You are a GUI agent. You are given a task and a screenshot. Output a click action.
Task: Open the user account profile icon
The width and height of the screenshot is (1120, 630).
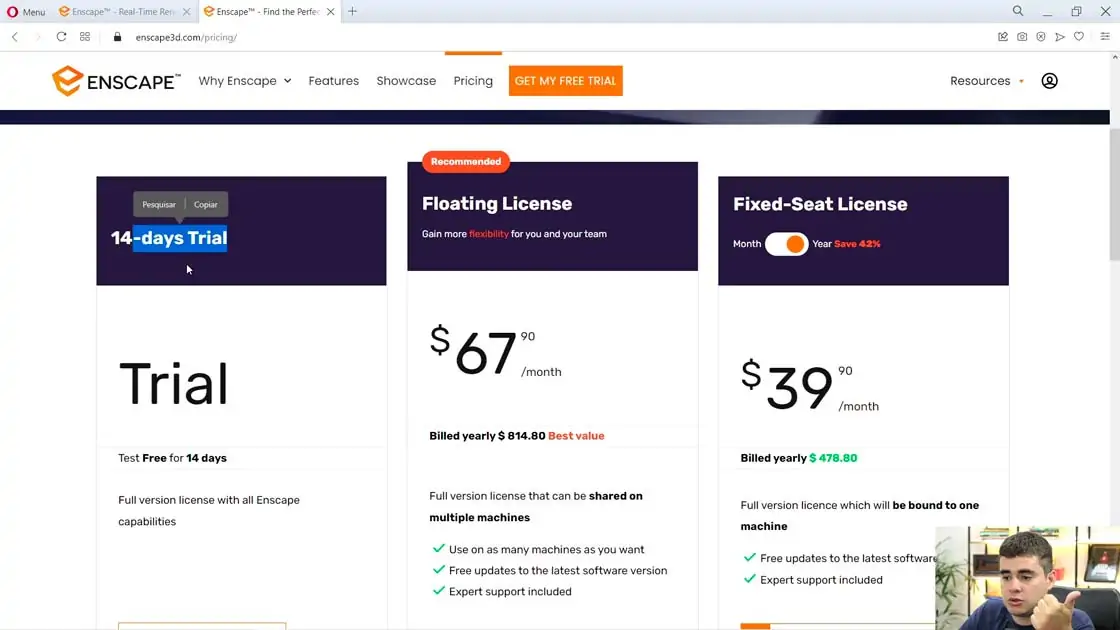click(1049, 81)
